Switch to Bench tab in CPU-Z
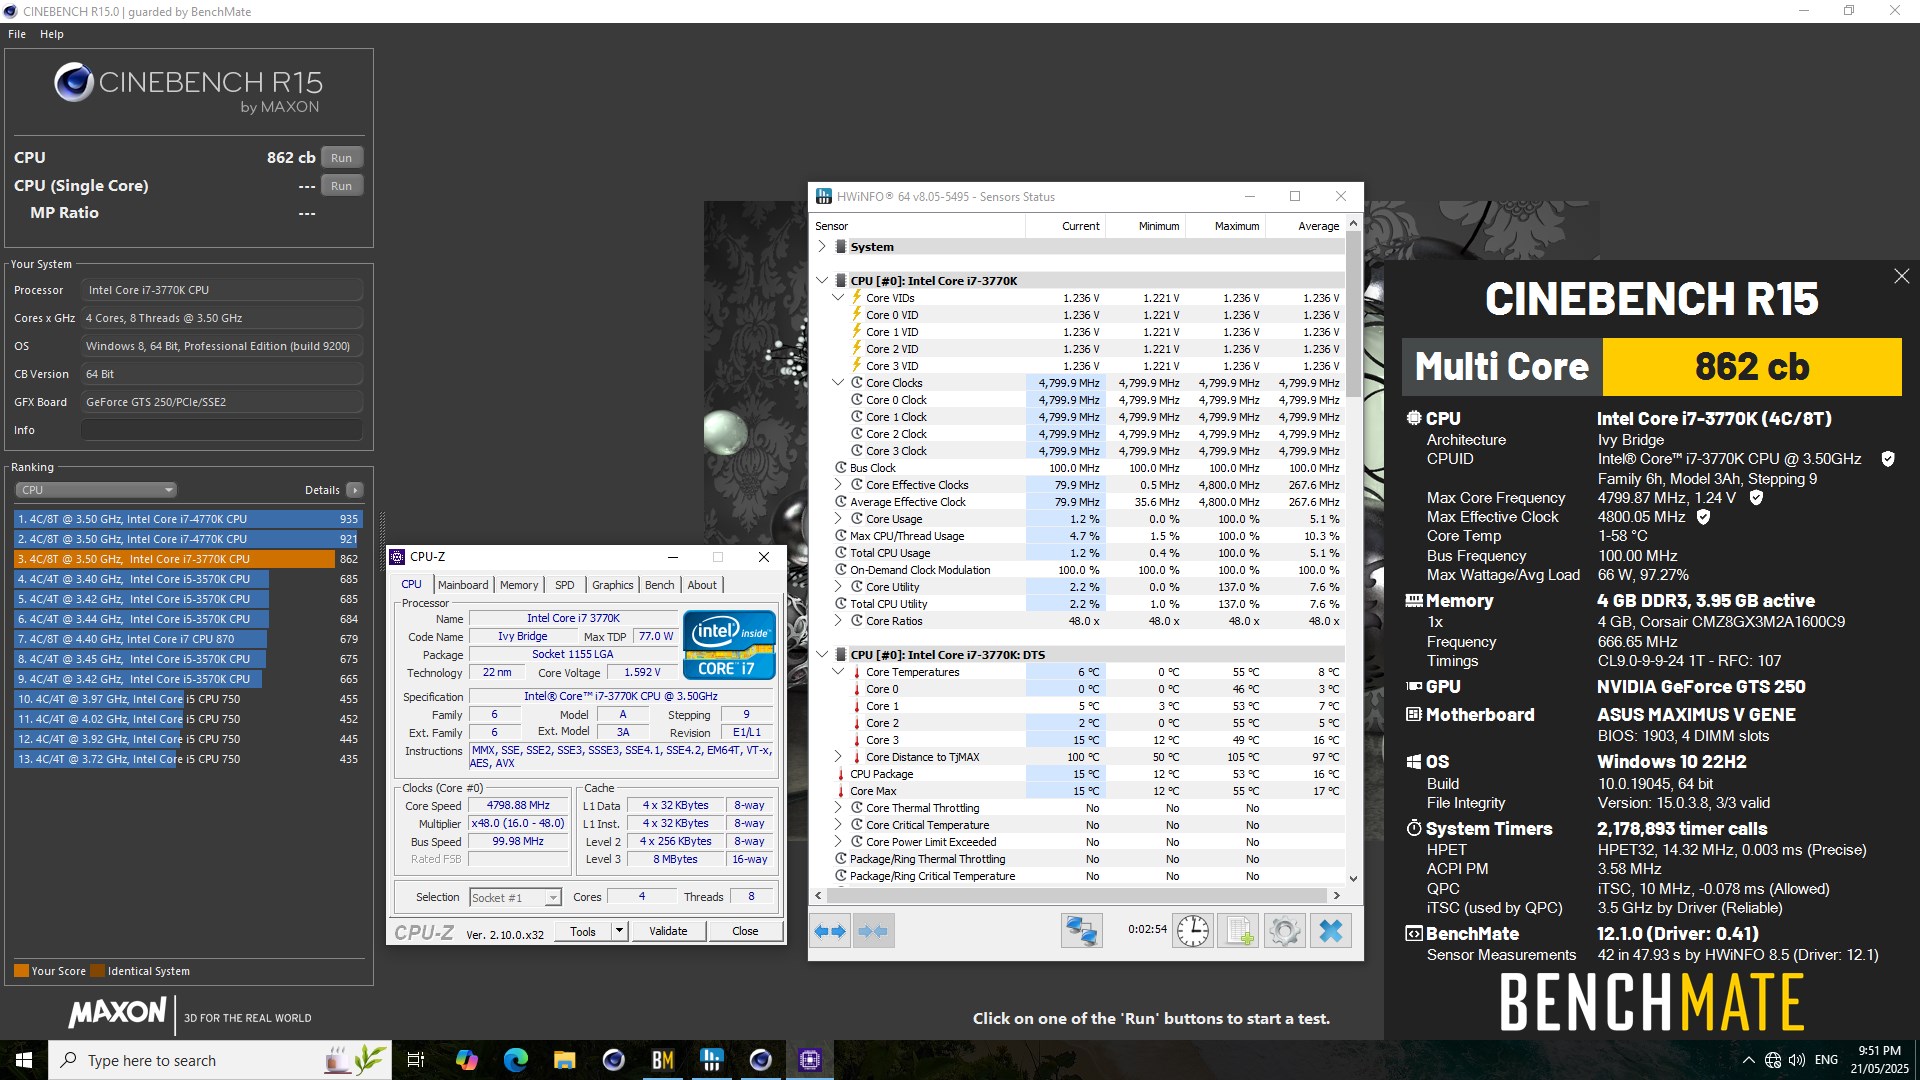1920x1080 pixels. [659, 585]
